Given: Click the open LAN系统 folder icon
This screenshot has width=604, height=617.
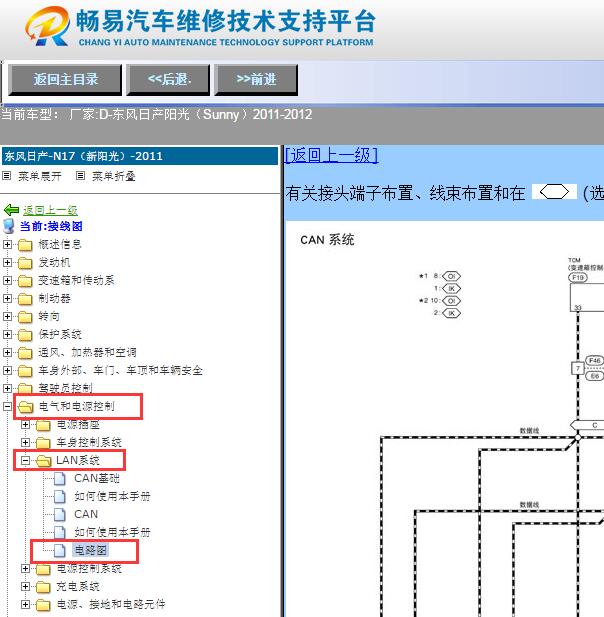Looking at the screenshot, I should [x=44, y=461].
